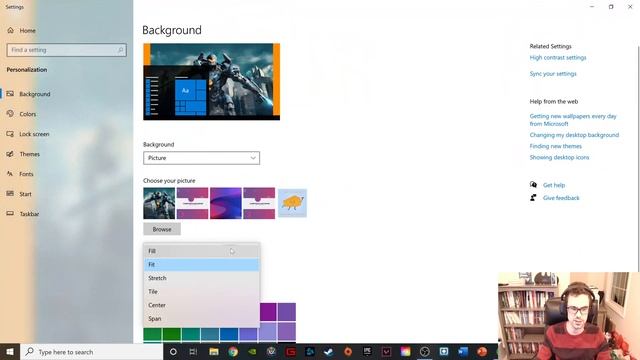Viewport: 640px width, 360px height.
Task: Pick the bright blue color swatch
Action: pos(229,334)
